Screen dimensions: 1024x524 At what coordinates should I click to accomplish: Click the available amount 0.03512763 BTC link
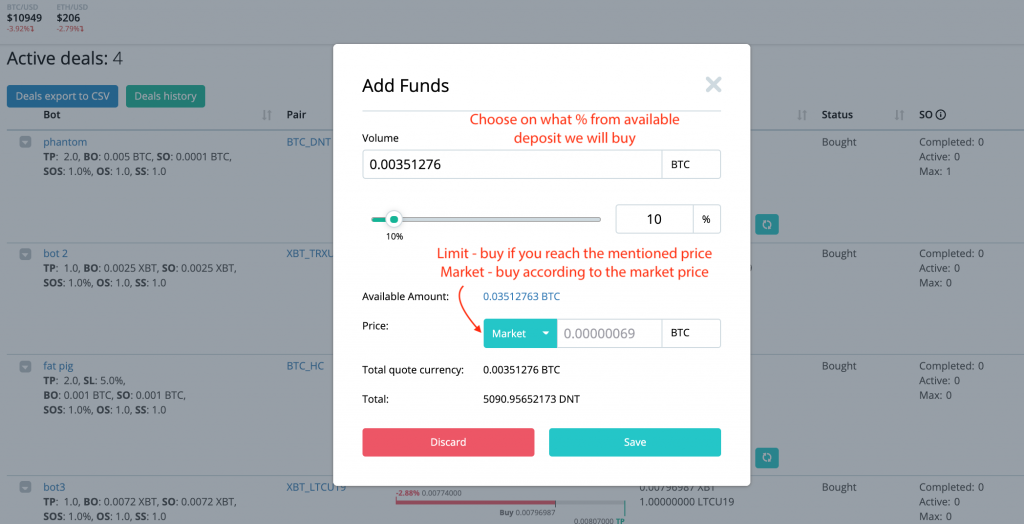pos(521,296)
